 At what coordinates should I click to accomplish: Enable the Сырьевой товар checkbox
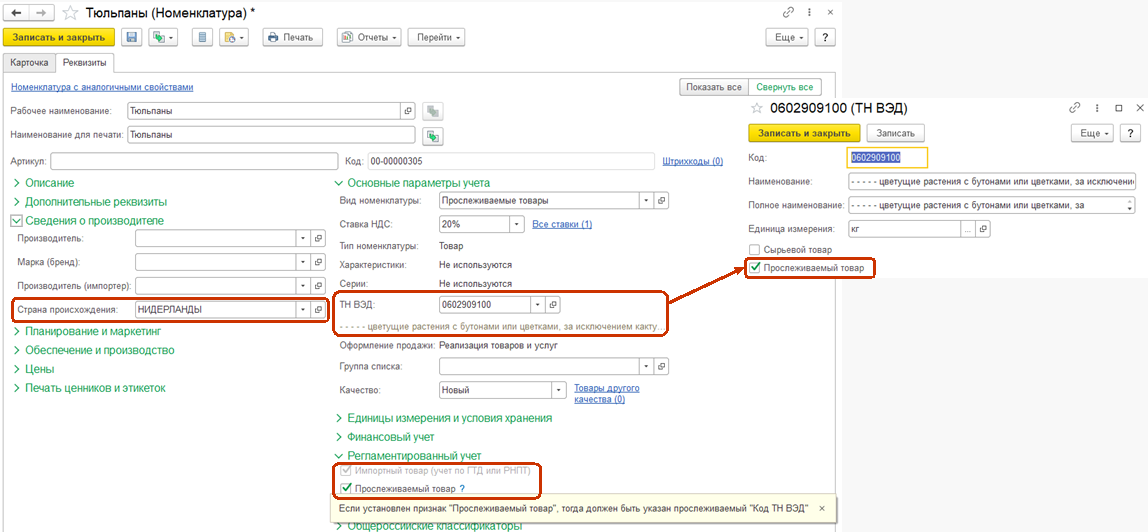(x=755, y=249)
